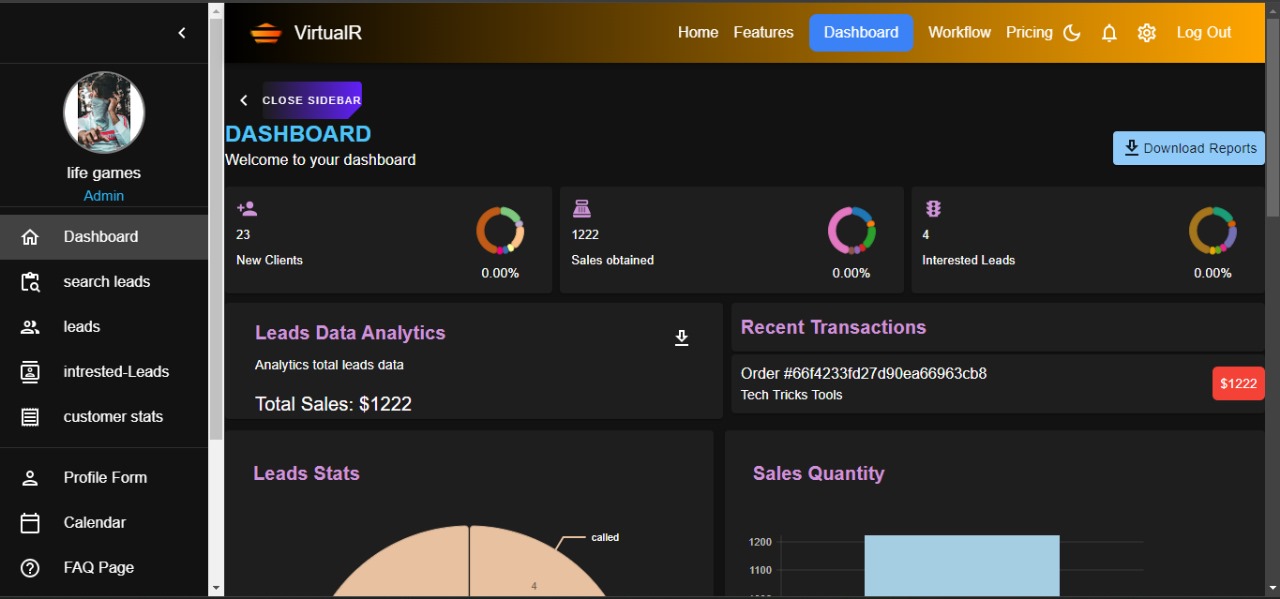Click New Clients progress ring
The width and height of the screenshot is (1280, 599).
[500, 230]
